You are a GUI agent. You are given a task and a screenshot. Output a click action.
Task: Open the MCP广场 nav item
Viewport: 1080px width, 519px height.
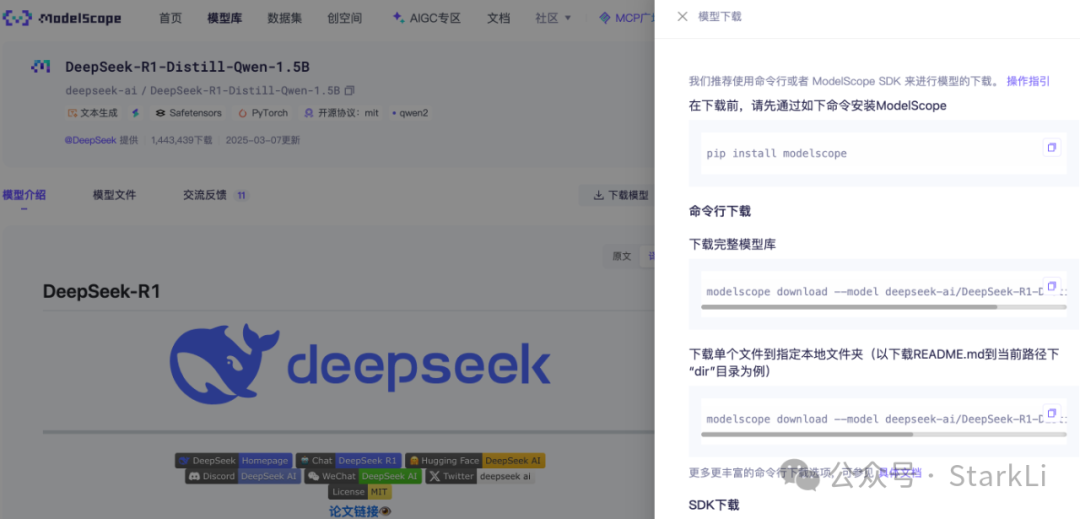[626, 19]
